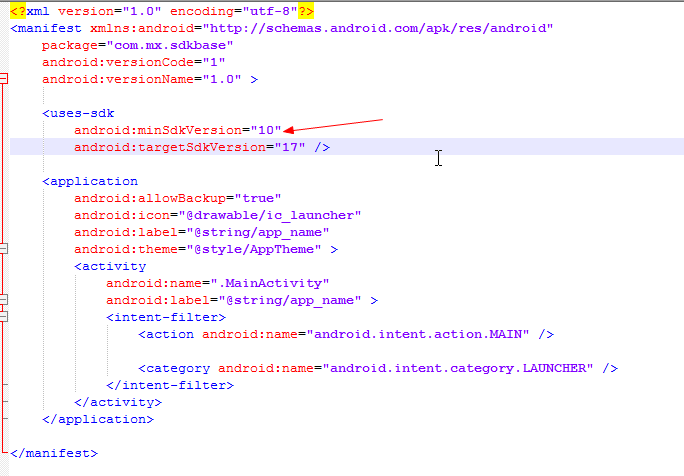Collapse the application fold marker beside android:theme
Screen dimensions: 684x476
(x=3, y=249)
